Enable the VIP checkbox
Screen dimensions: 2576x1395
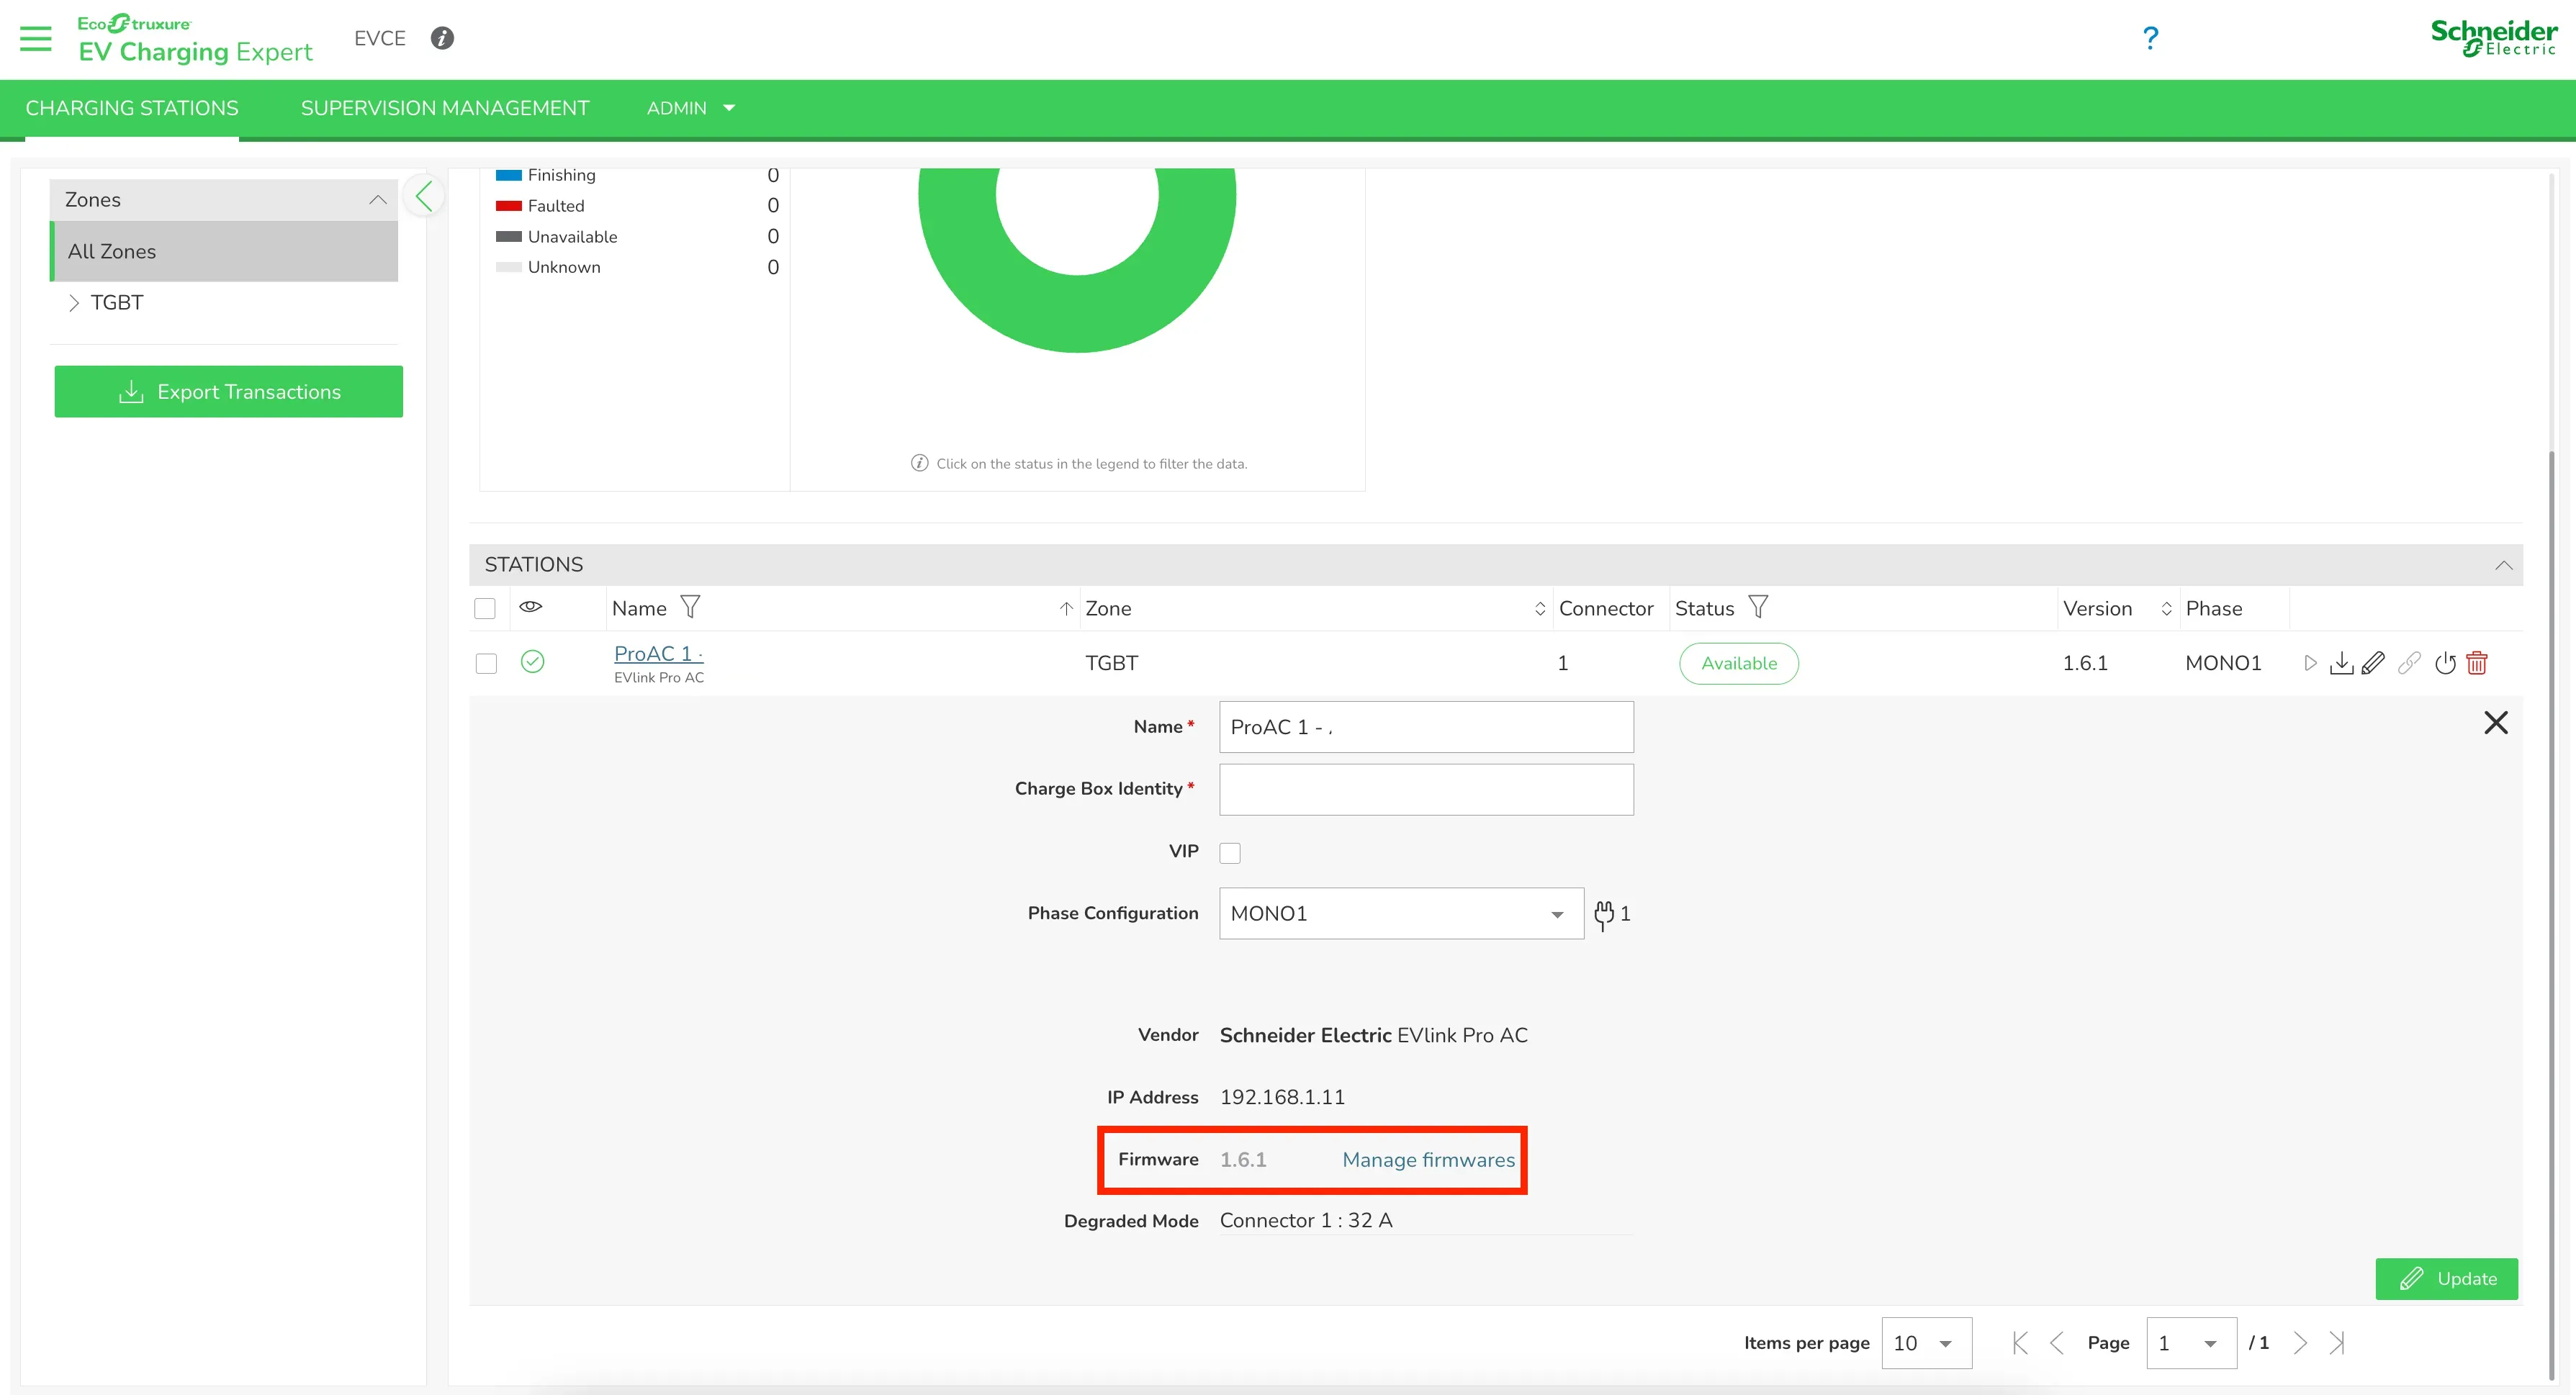tap(1230, 853)
